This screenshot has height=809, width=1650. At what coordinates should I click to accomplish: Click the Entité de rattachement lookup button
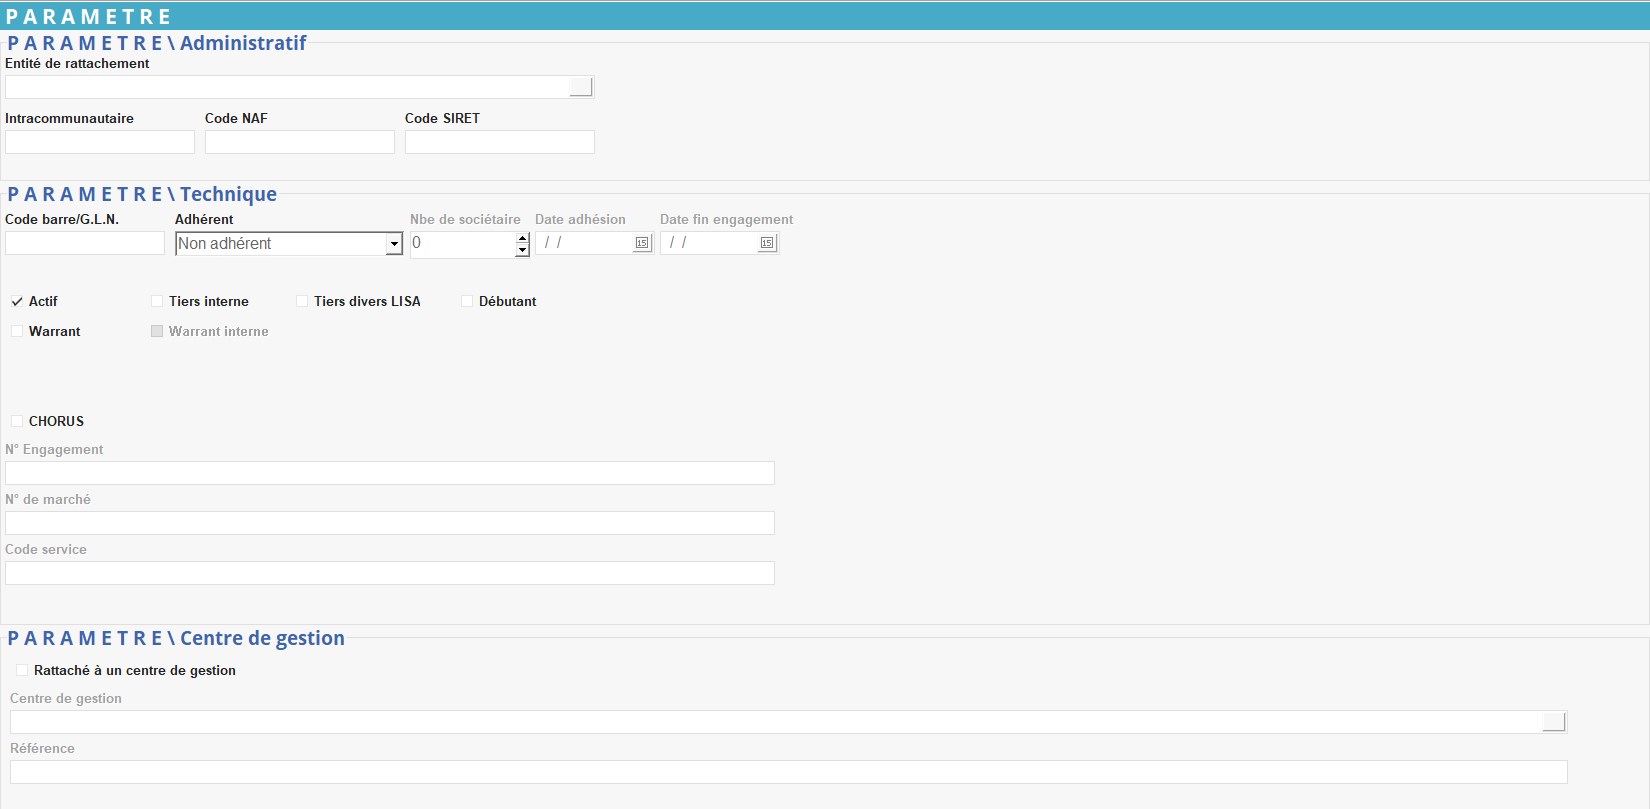point(581,87)
